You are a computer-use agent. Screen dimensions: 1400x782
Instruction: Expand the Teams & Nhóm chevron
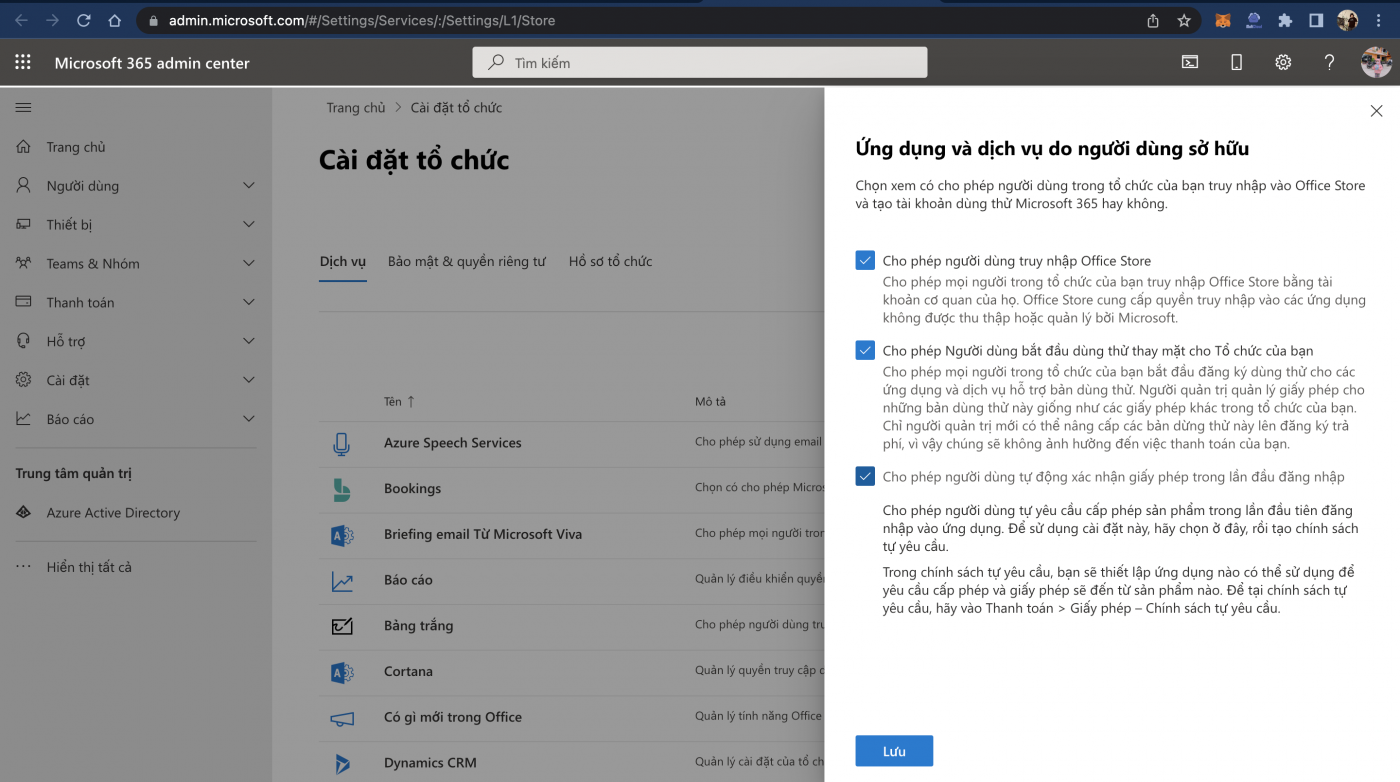coord(249,264)
